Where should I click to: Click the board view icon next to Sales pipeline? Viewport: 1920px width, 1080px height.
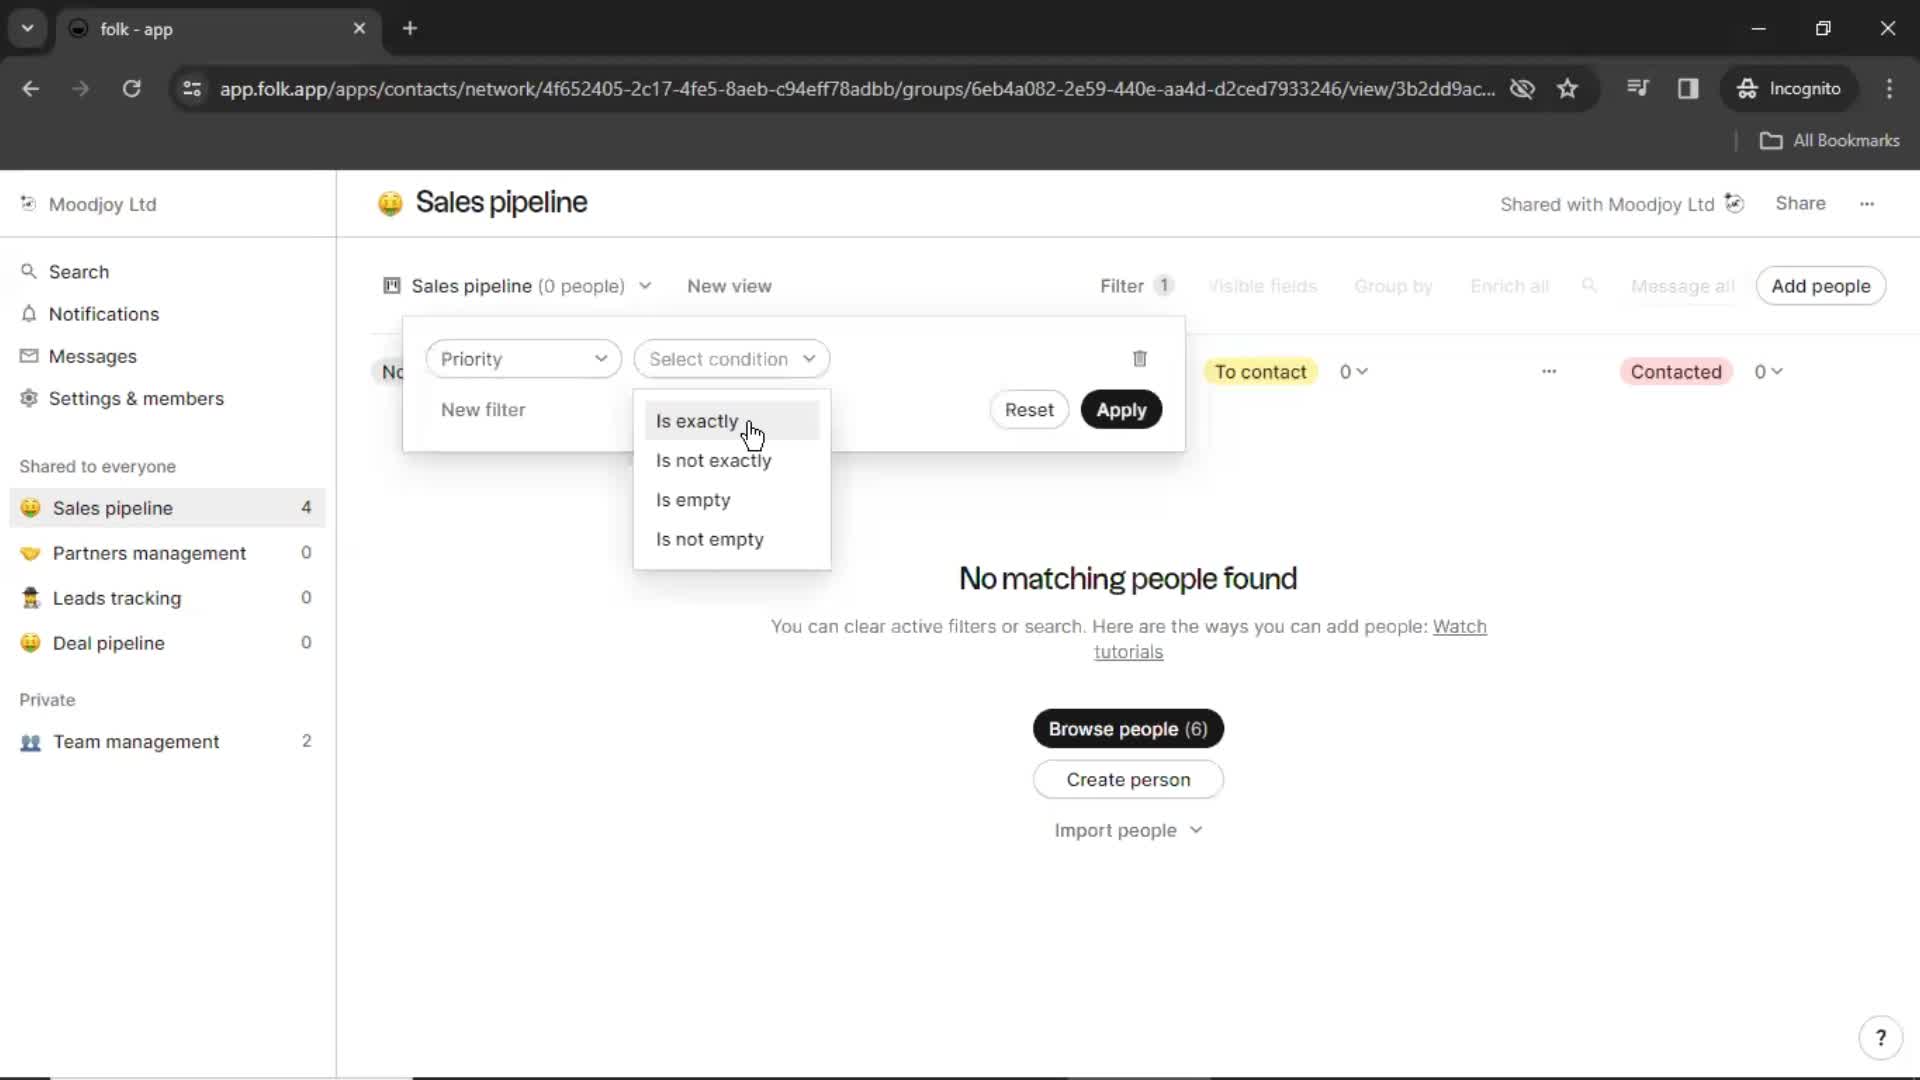pyautogui.click(x=392, y=286)
